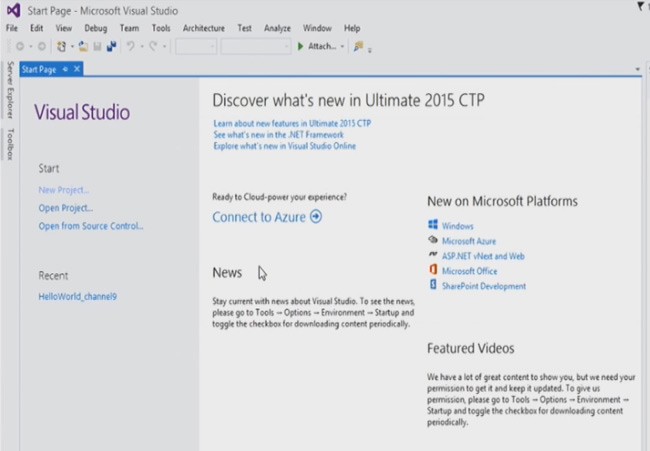
Task: Expand the Attach button dropdown arrow
Action: (x=342, y=46)
